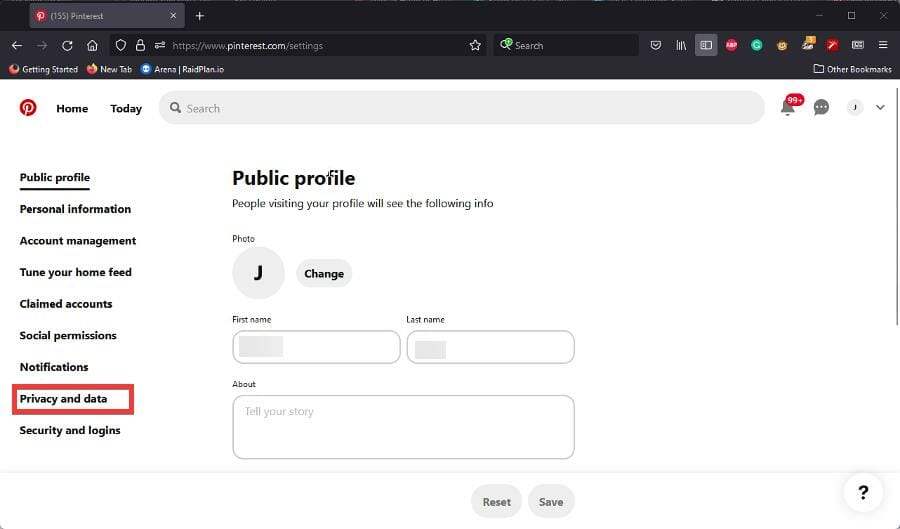Bookmark this page with the star icon
900x529 pixels.
(475, 45)
